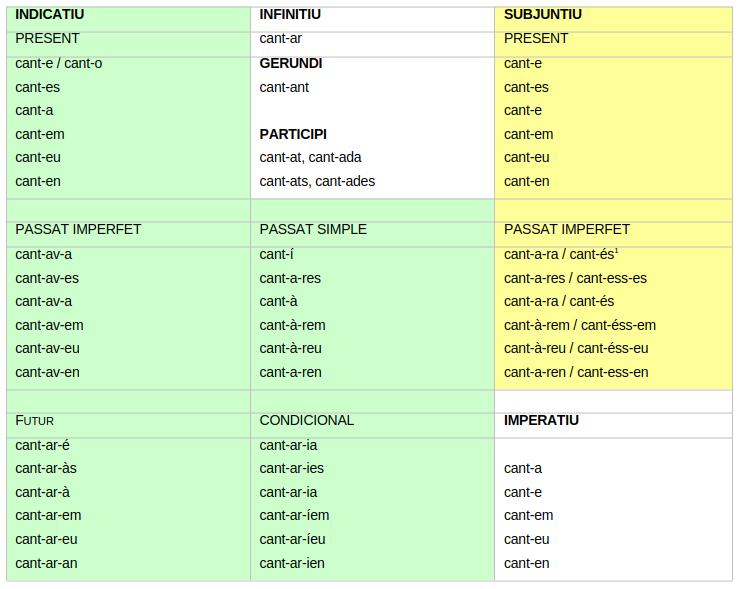Select the plural participle "cant-ats, cant-ades"
741x589 pixels.
(317, 181)
